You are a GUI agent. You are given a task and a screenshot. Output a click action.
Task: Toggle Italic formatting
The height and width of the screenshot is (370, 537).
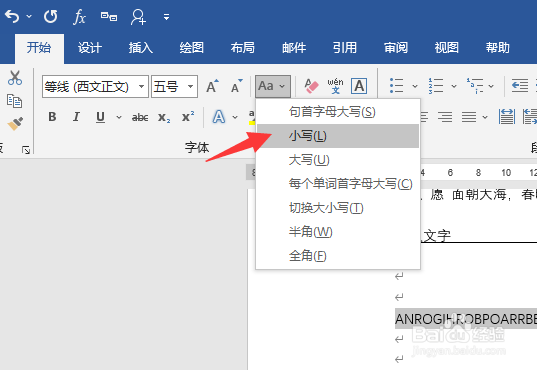coord(76,117)
